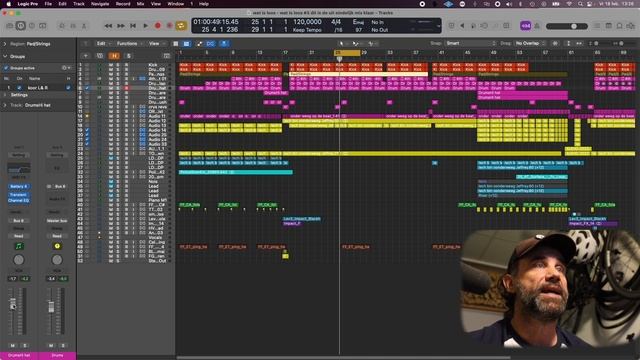Open the Loop Browser button
640x360 pixels.
[620, 26]
